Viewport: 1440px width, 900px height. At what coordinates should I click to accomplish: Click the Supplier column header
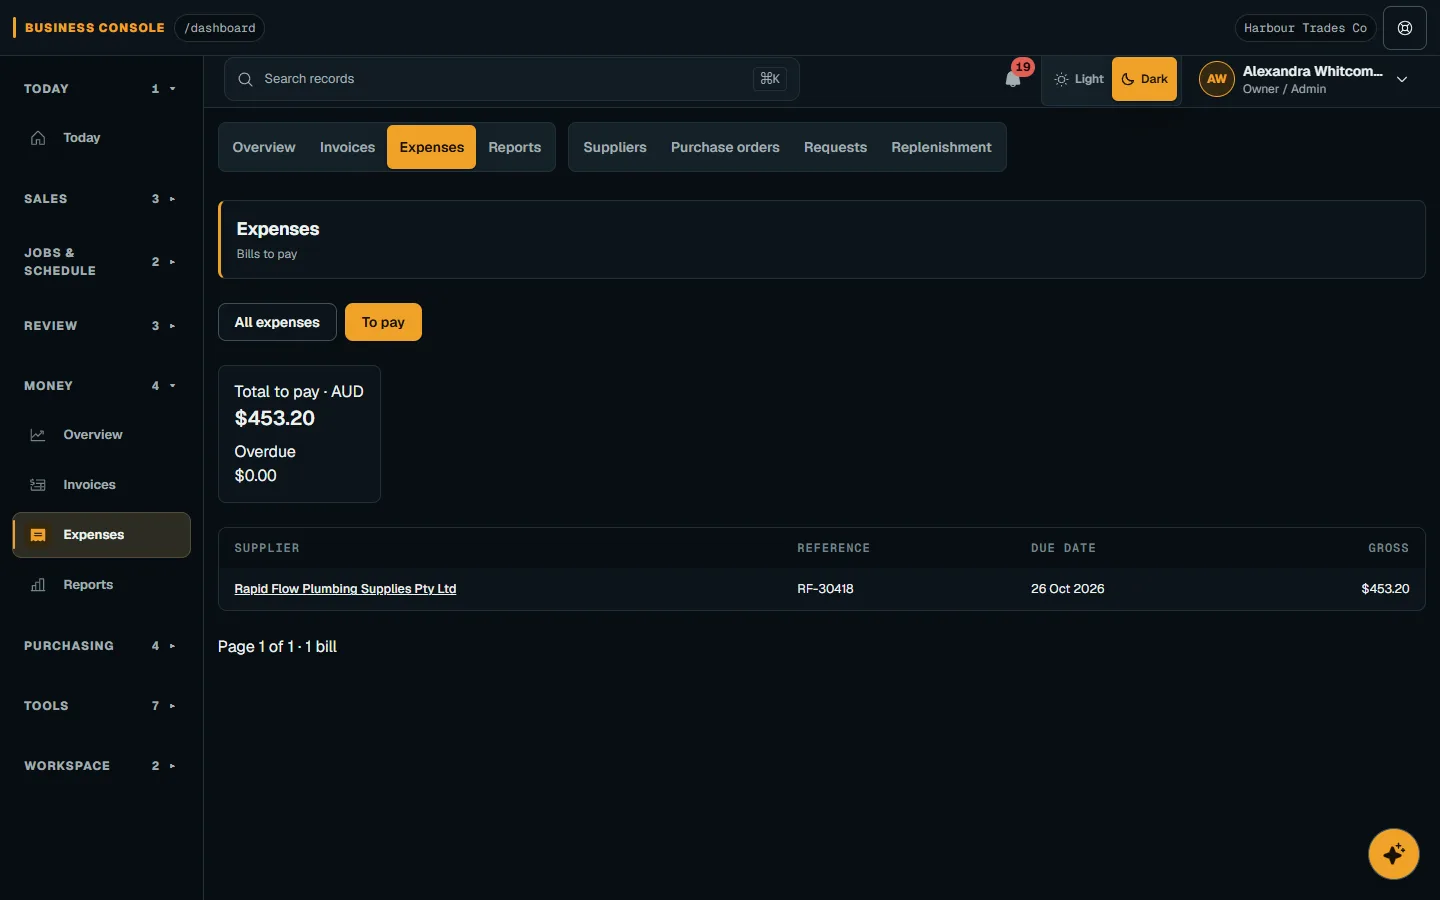(x=267, y=548)
